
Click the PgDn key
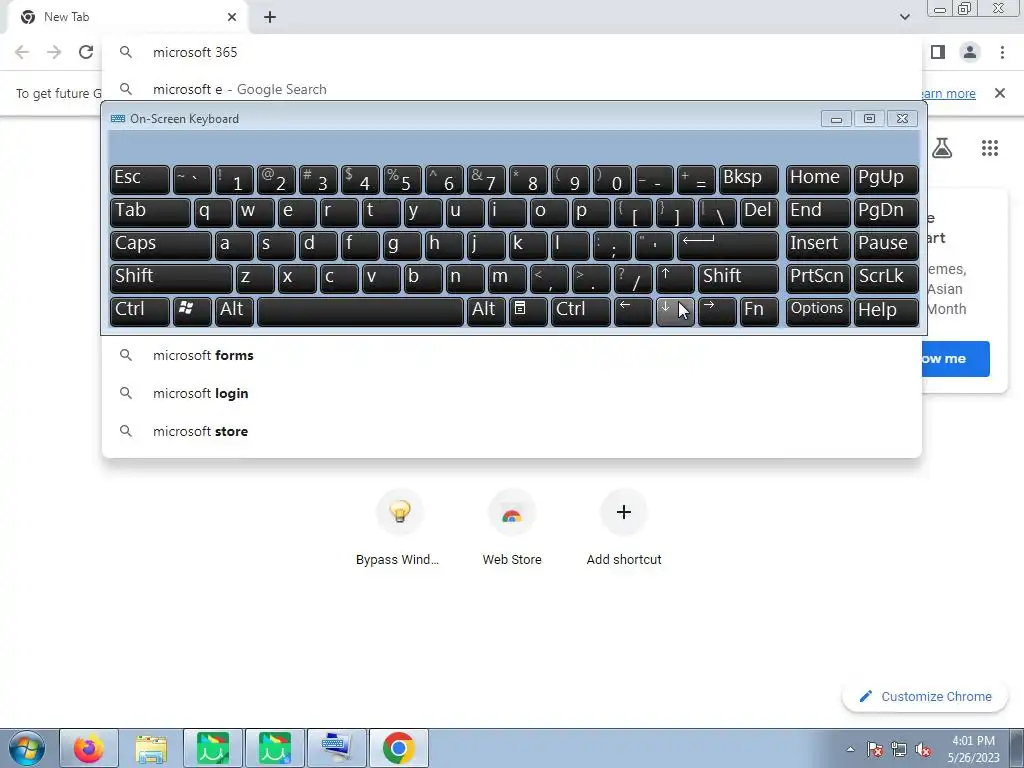(886, 212)
